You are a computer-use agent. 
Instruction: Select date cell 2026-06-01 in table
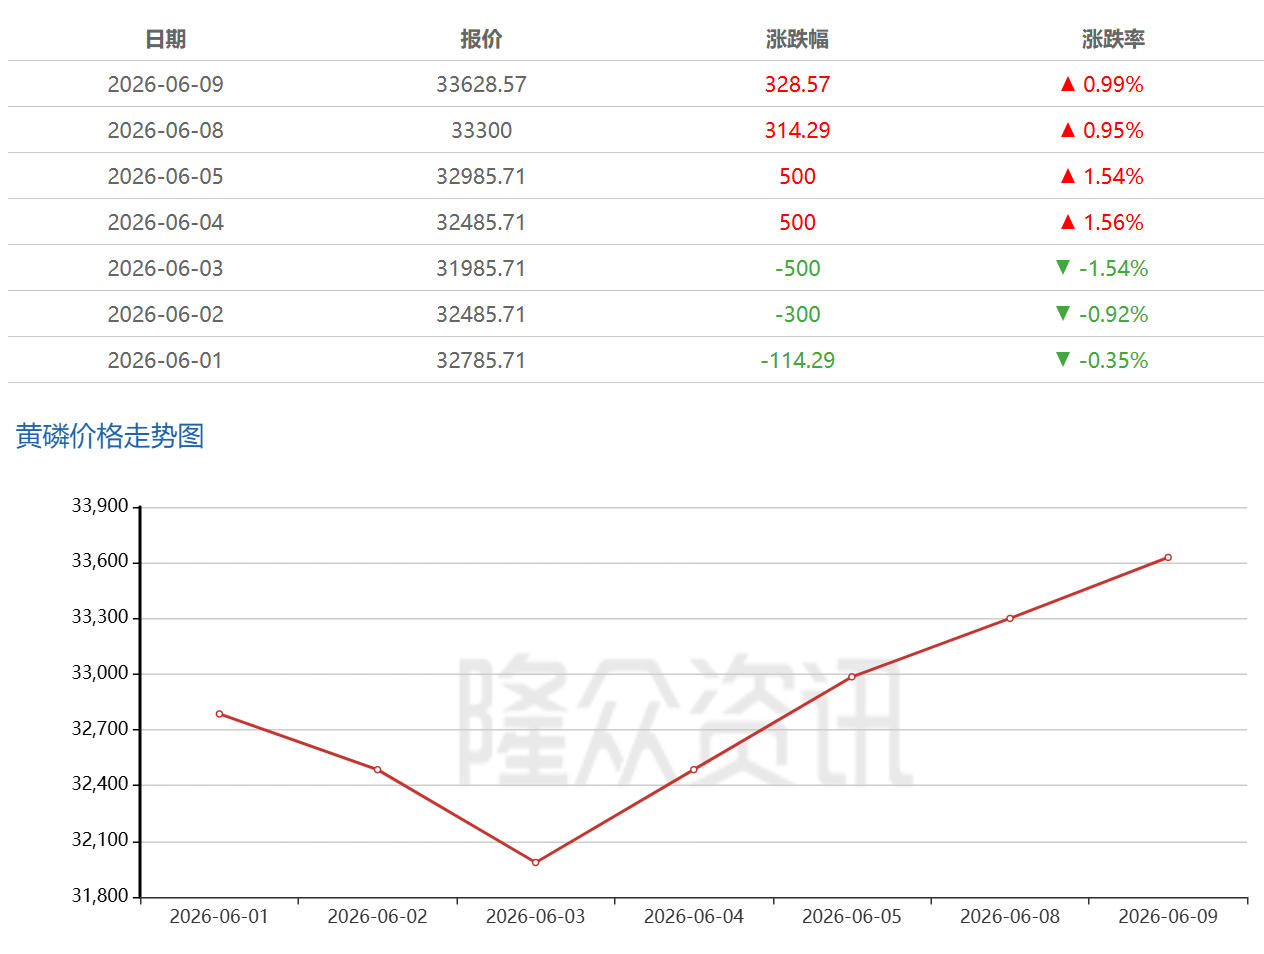coord(165,360)
